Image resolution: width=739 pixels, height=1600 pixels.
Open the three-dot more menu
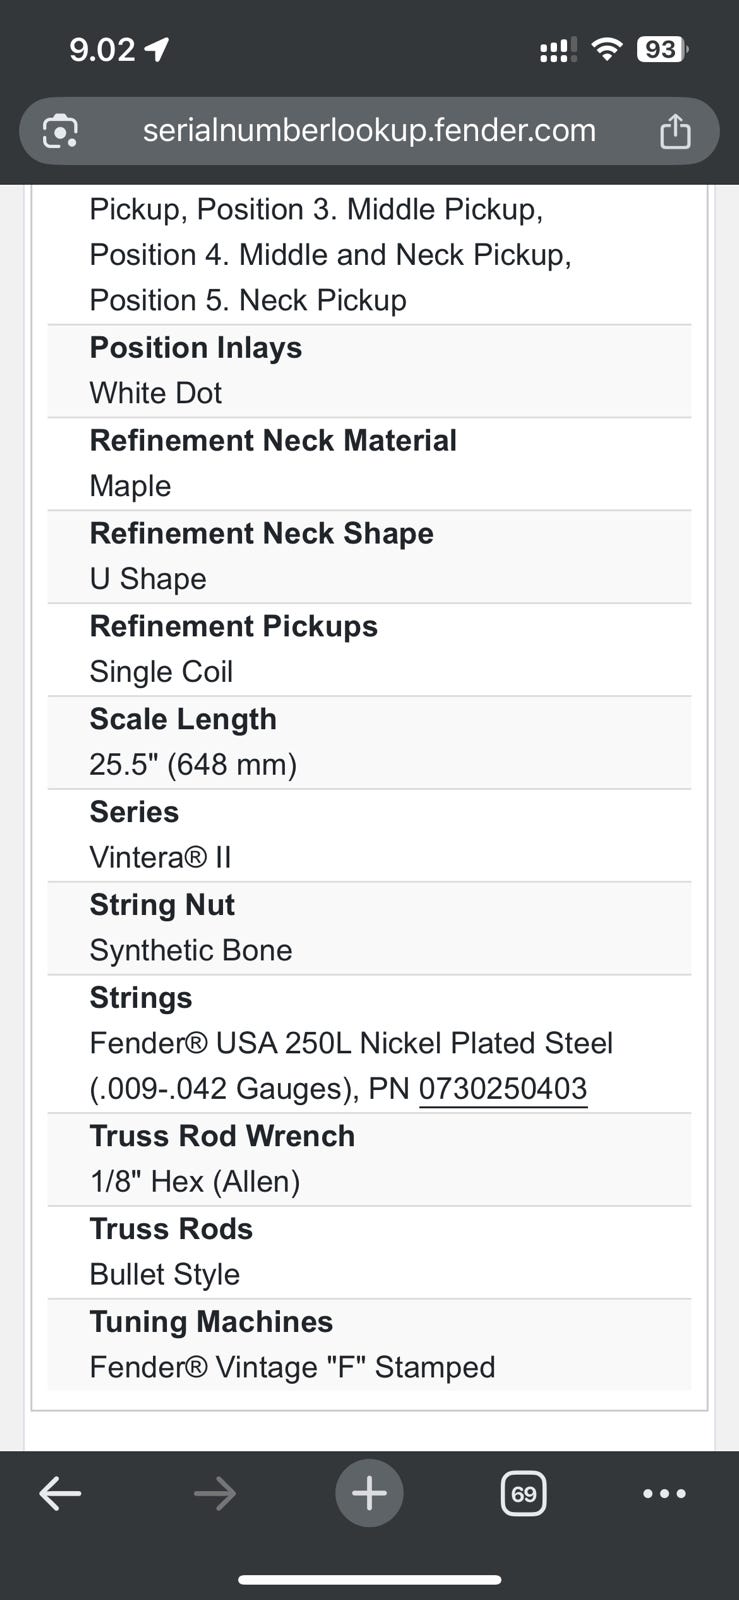pyautogui.click(x=664, y=1494)
